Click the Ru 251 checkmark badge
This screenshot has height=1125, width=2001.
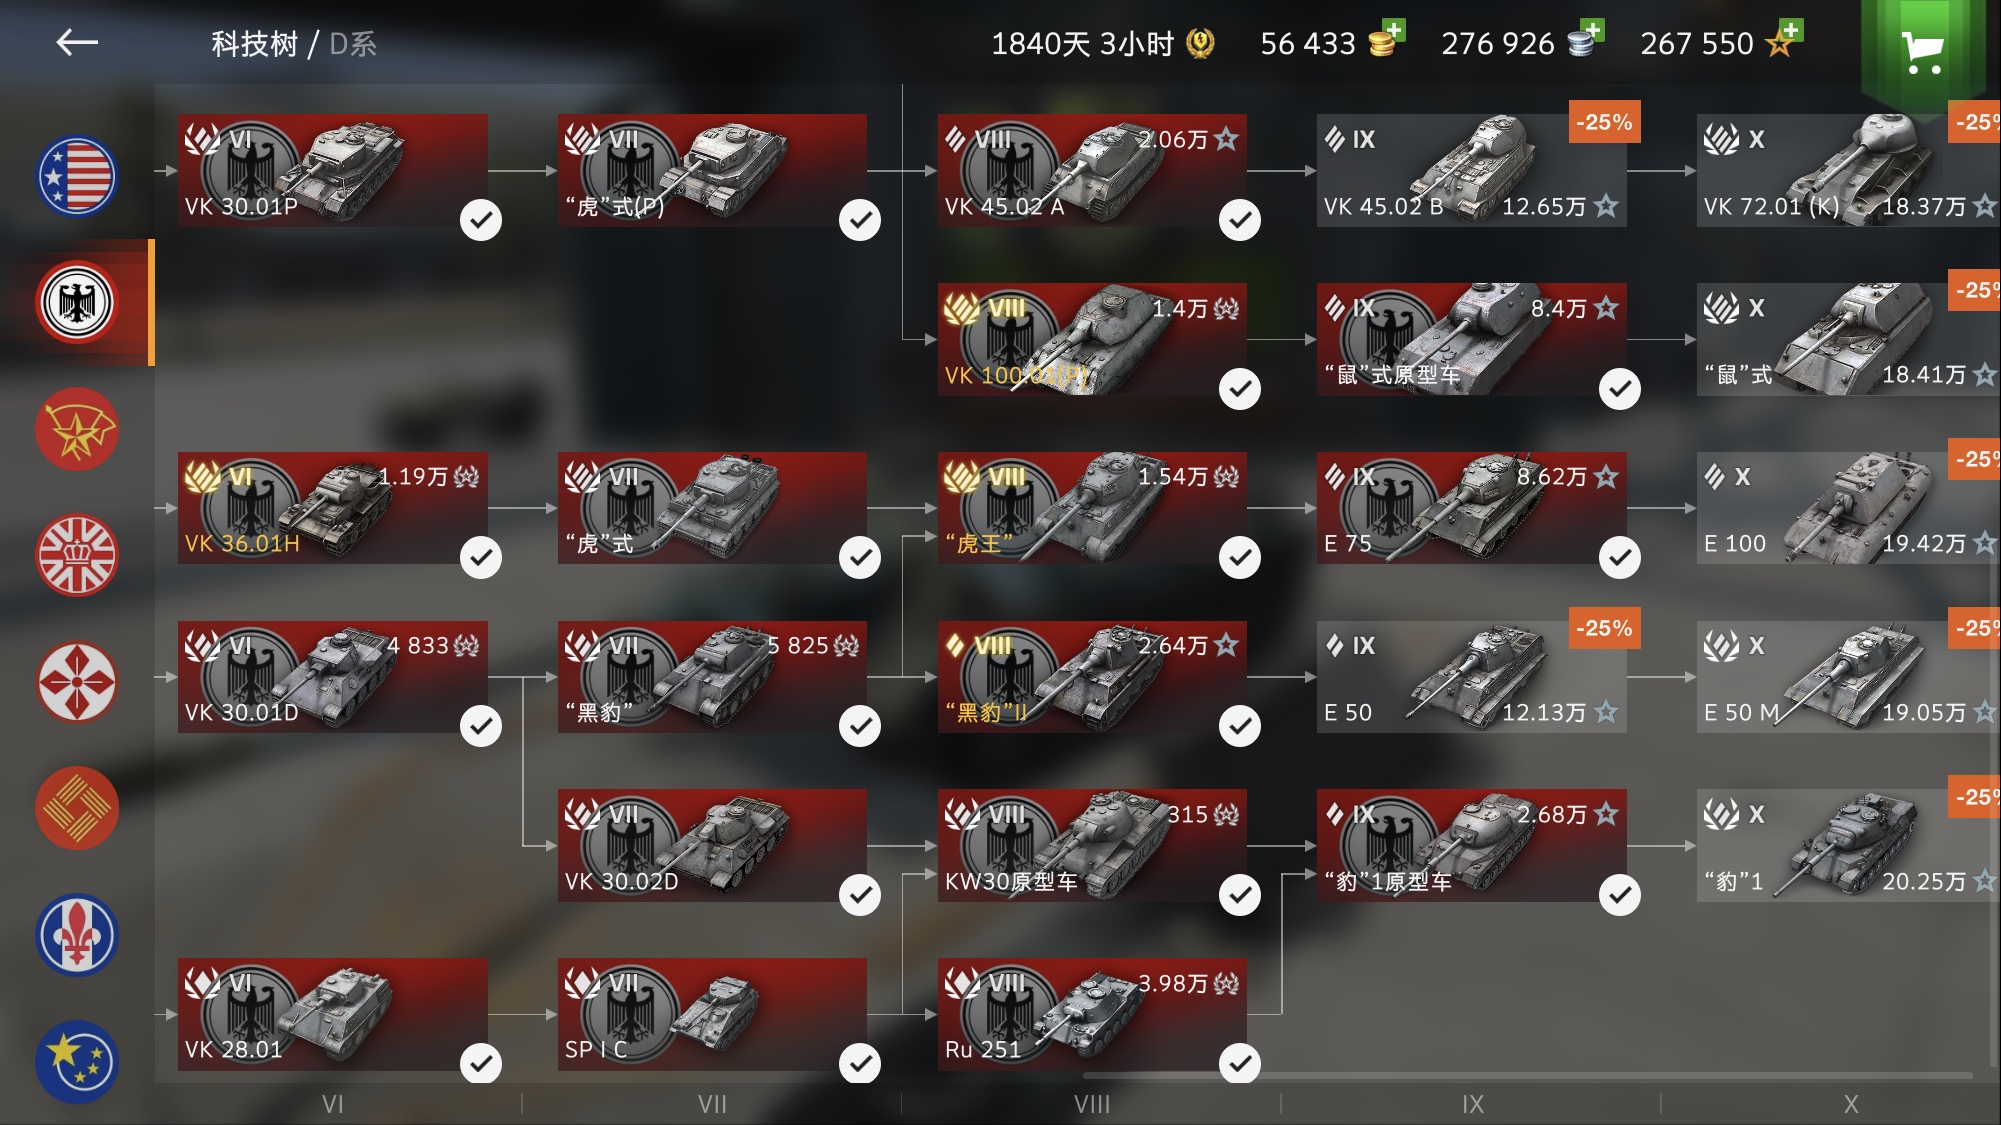1240,1063
